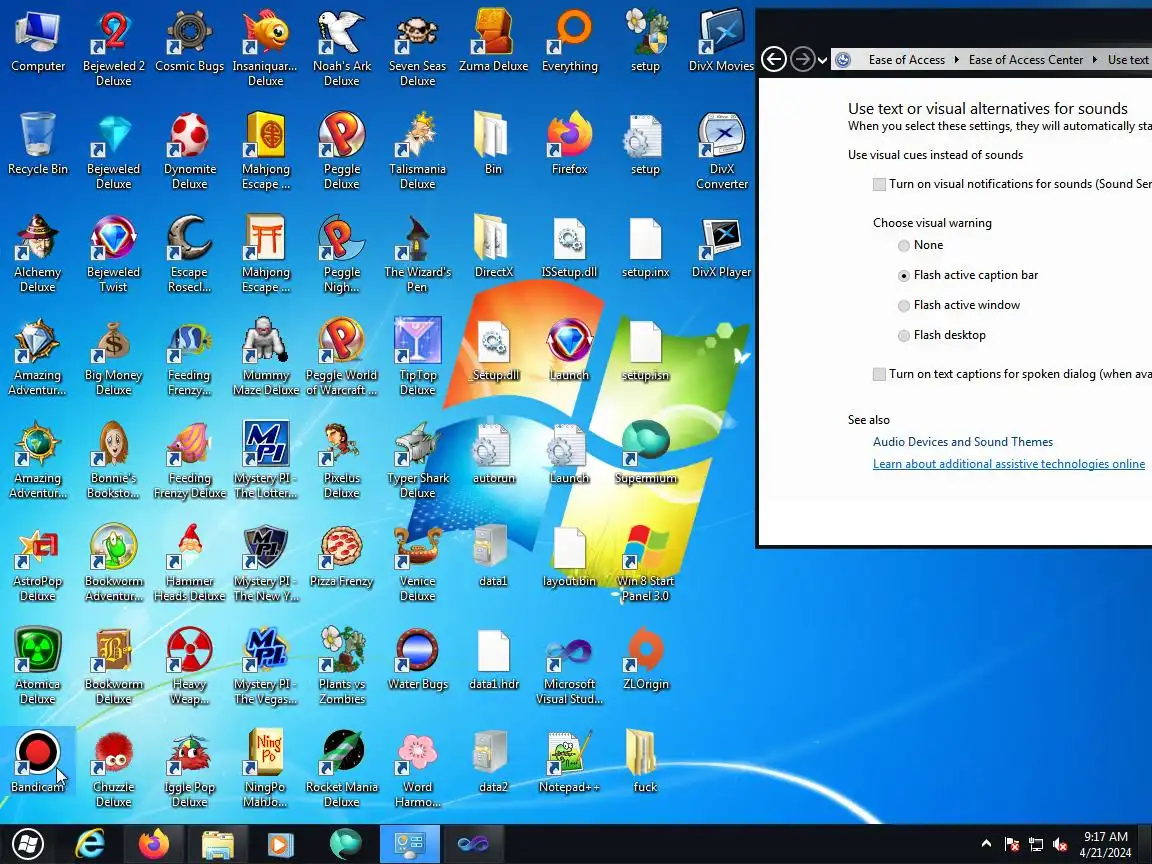
Task: Select the Computer desktop icon
Action: pyautogui.click(x=37, y=40)
